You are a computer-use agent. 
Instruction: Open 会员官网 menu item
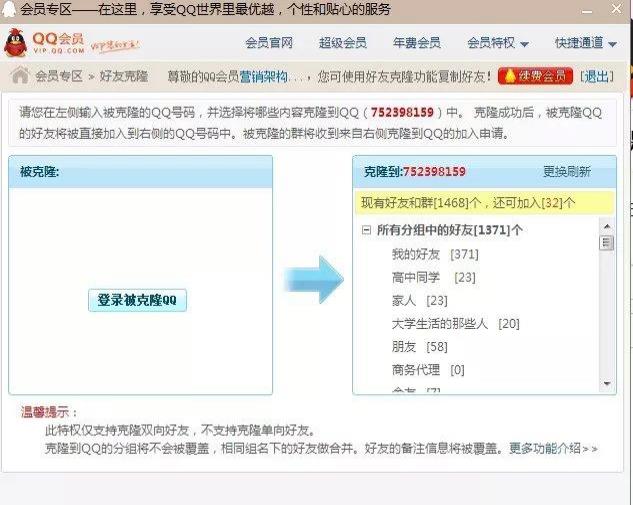(x=269, y=43)
